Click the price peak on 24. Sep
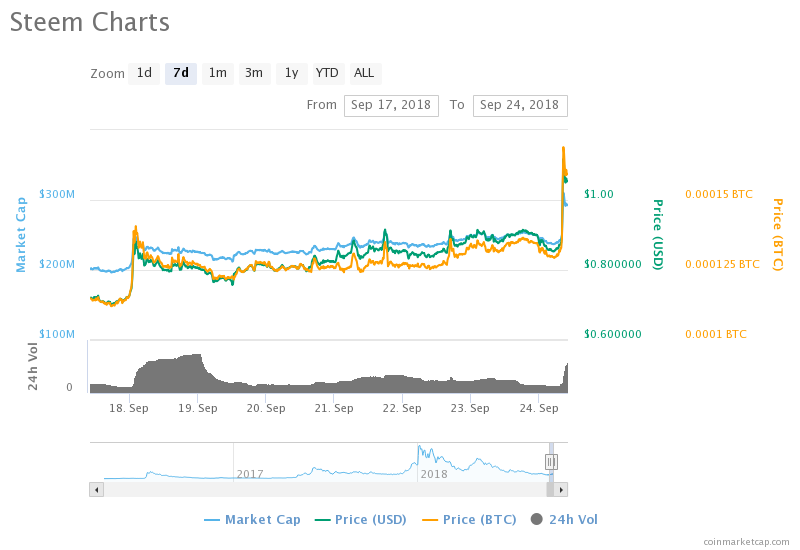Screen dimensions: 800x550 click(x=563, y=148)
